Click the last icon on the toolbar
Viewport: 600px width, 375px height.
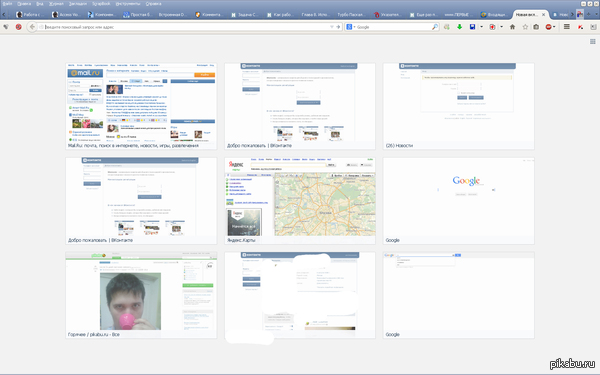click(x=593, y=27)
